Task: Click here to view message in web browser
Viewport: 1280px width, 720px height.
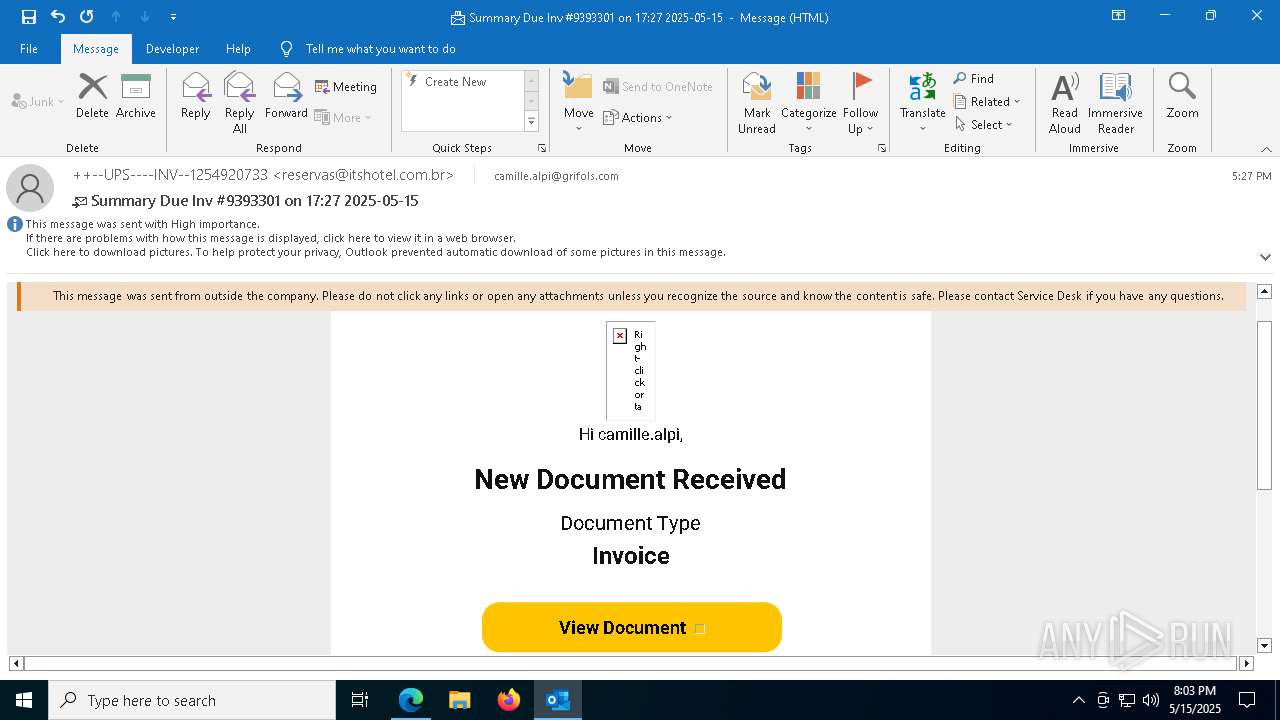Action: [x=271, y=238]
